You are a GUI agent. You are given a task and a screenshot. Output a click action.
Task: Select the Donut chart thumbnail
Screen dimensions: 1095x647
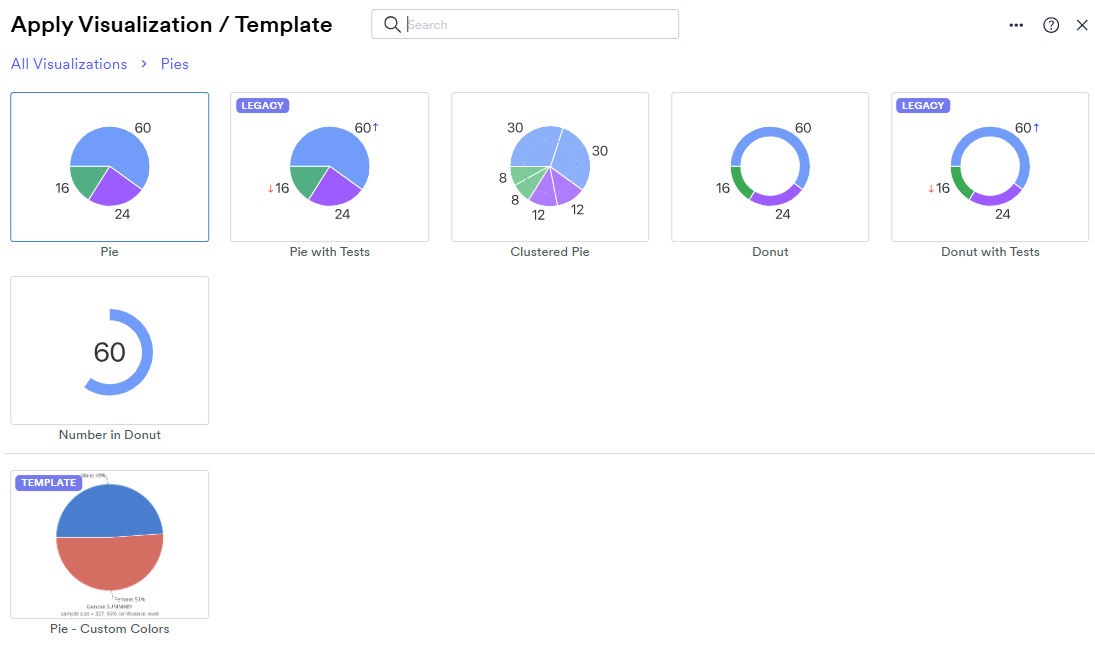[770, 167]
